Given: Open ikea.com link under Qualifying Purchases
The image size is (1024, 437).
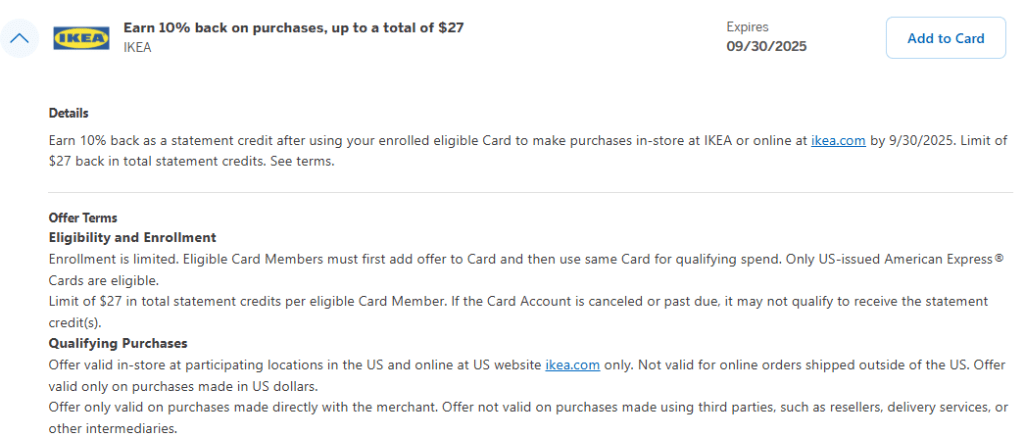Looking at the screenshot, I should [572, 365].
